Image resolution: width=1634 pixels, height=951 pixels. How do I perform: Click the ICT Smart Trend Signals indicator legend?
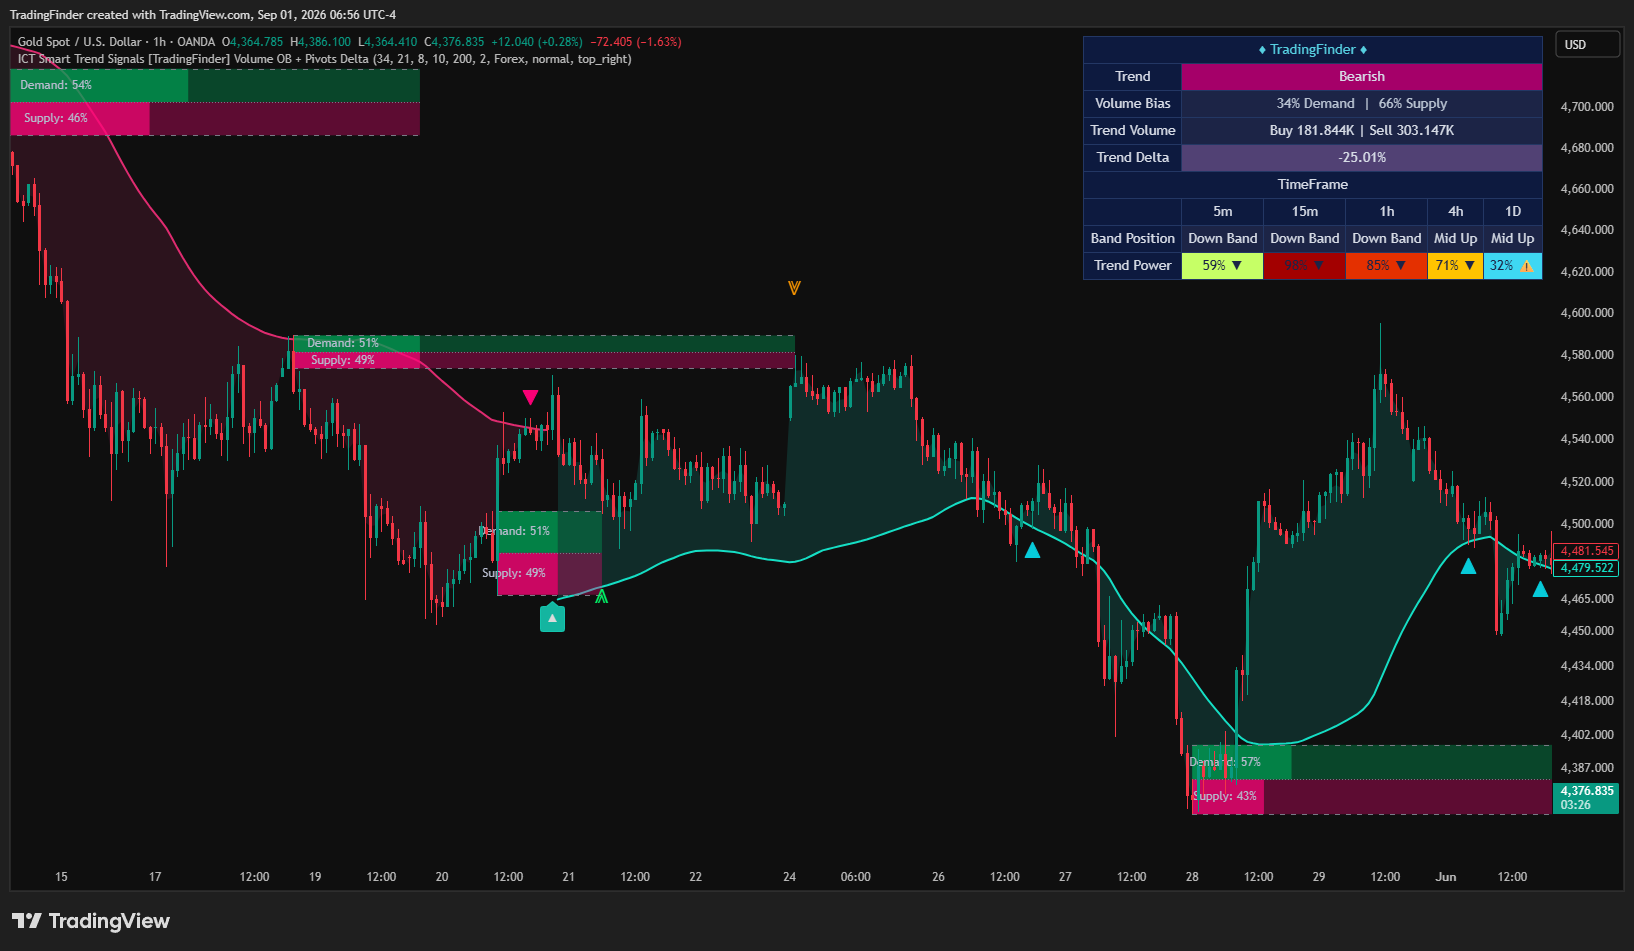324,59
